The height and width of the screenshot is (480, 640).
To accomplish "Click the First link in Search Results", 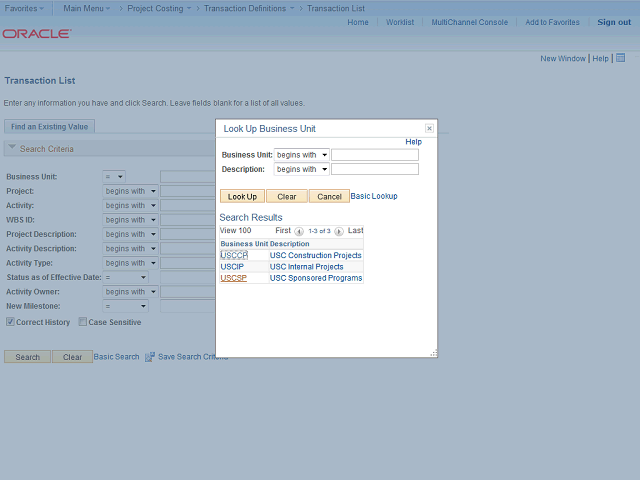I will (x=283, y=231).
